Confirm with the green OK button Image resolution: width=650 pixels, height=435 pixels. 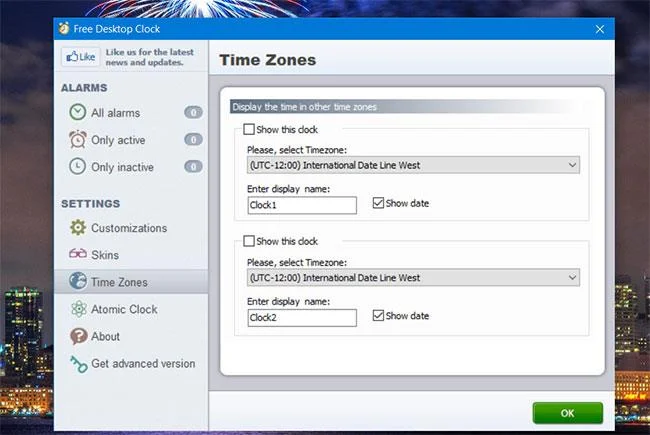click(568, 413)
